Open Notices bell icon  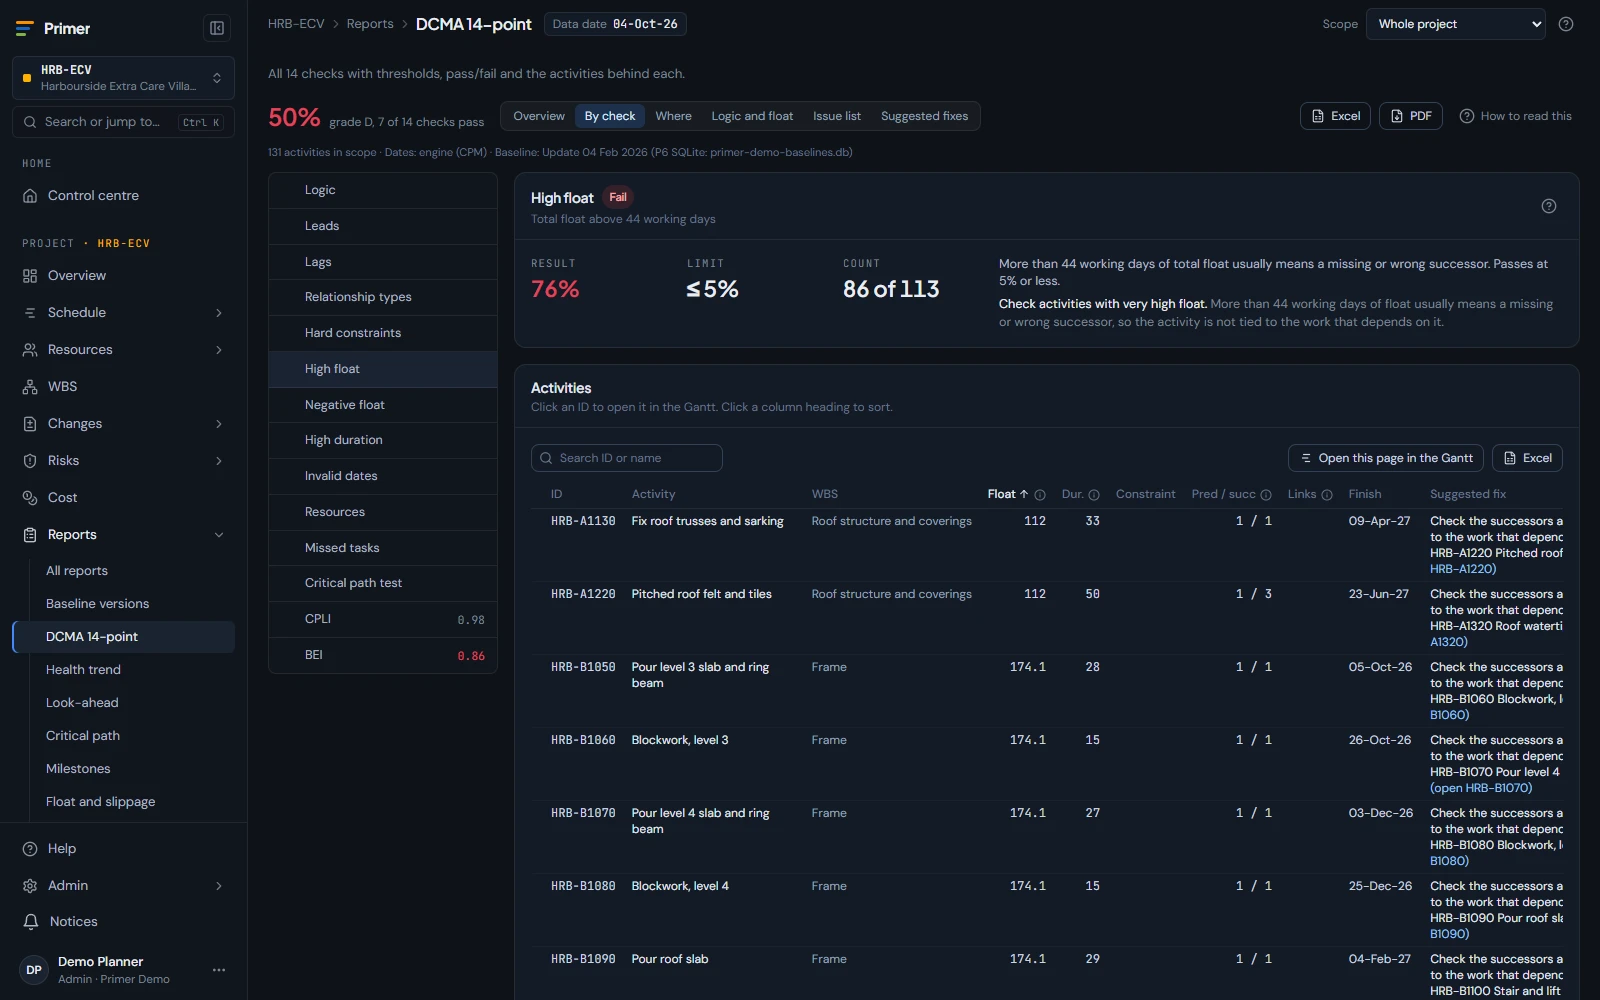(31, 922)
